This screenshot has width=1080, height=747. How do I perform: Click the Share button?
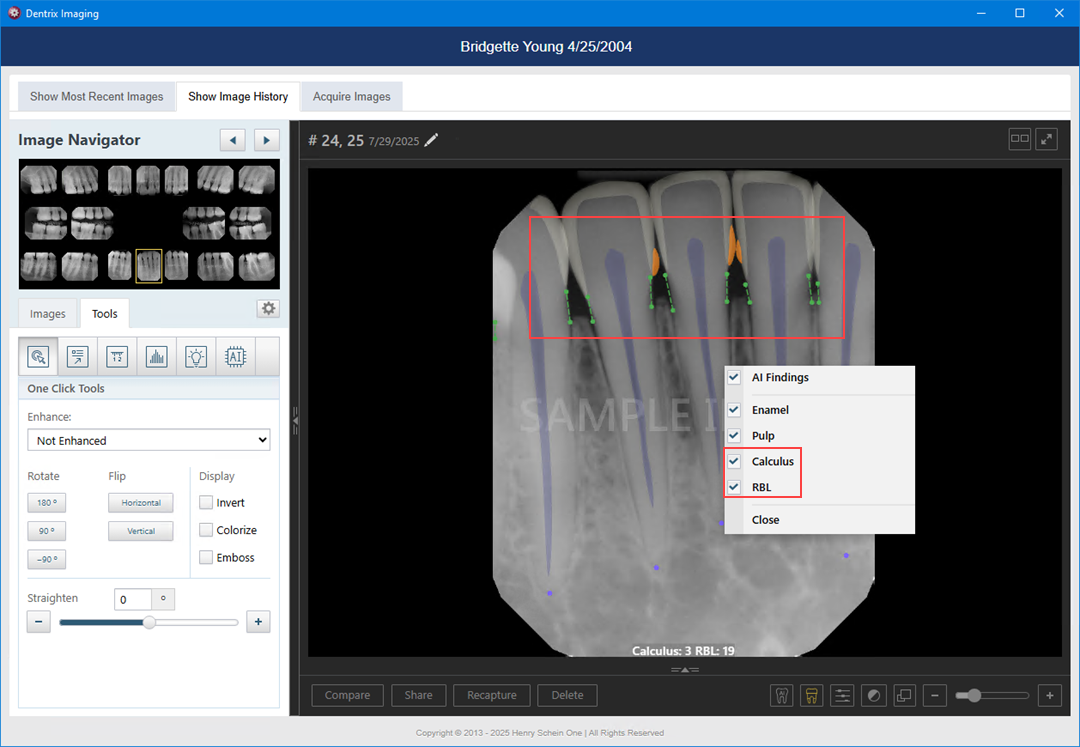(419, 695)
